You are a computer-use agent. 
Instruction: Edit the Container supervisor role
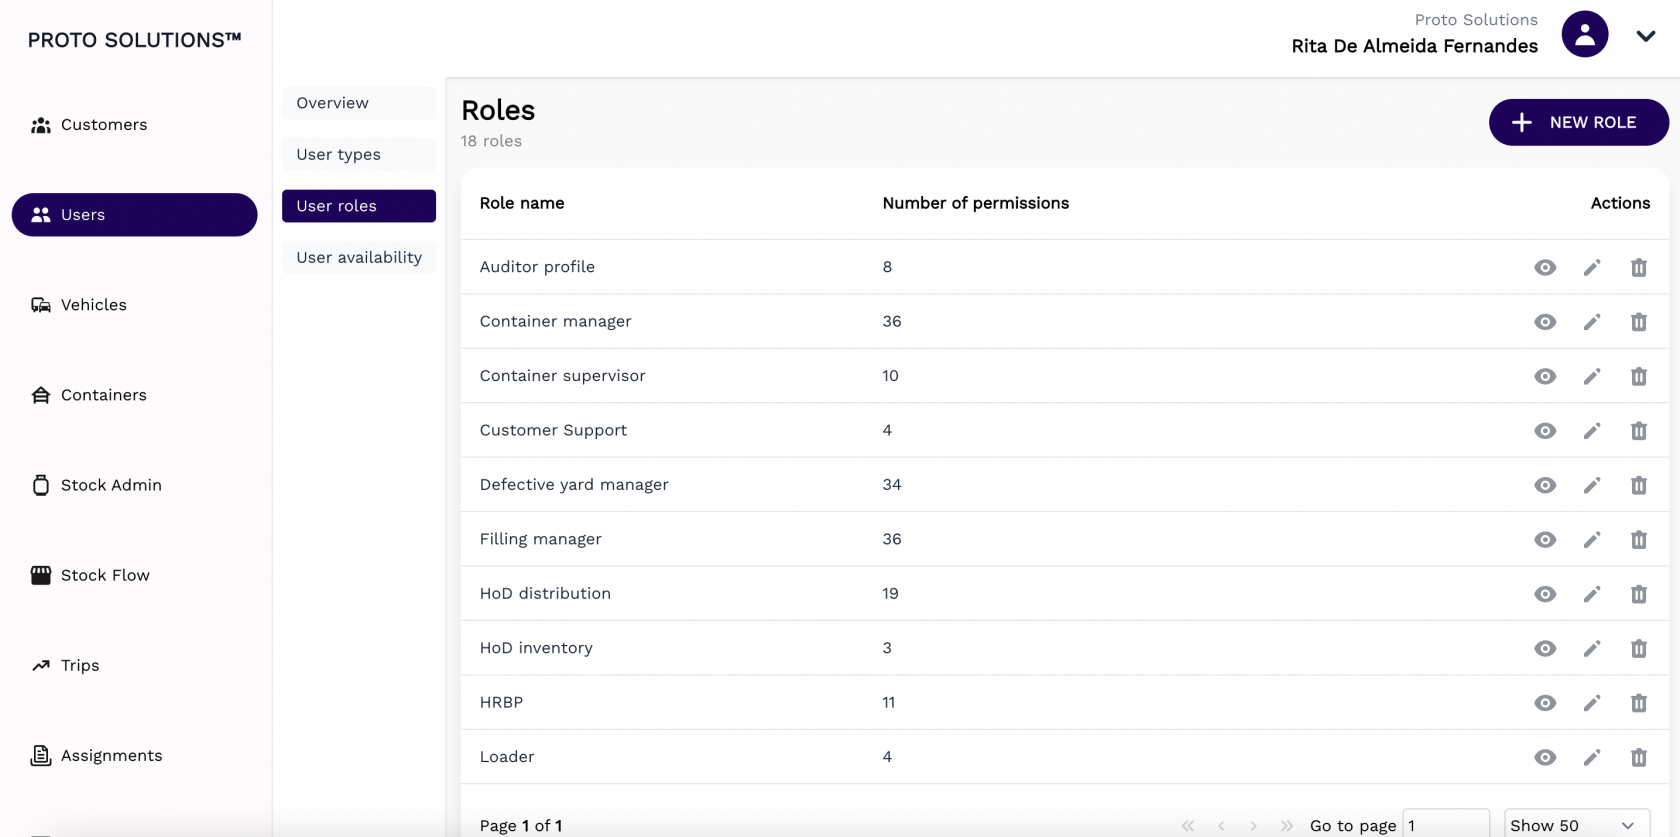coord(1592,376)
